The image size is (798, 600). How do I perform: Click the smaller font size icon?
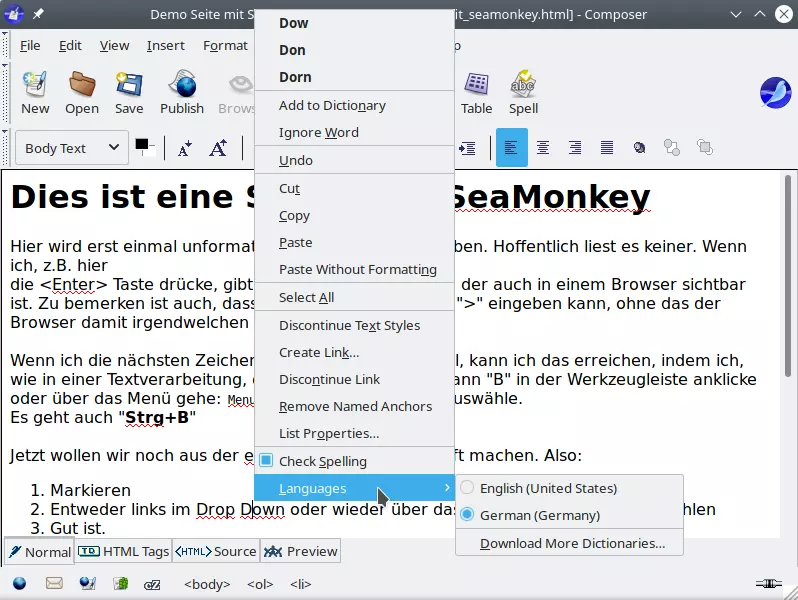(185, 148)
